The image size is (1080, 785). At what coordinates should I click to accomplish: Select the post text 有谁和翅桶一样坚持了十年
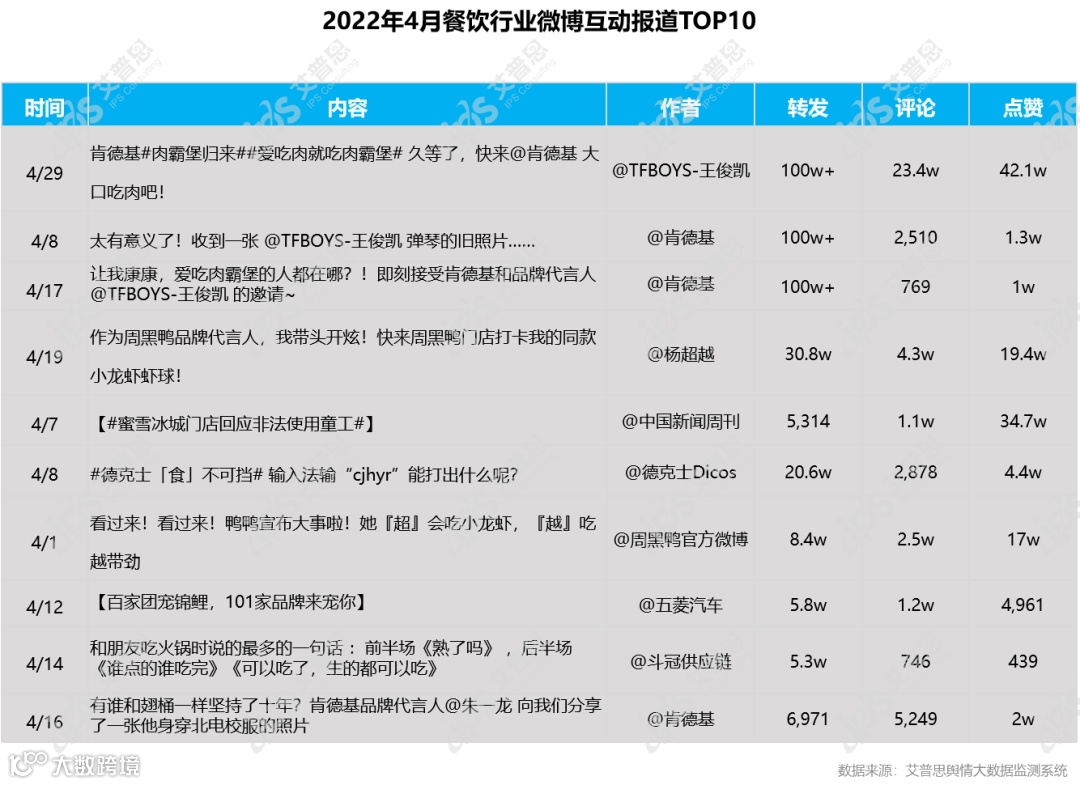(346, 715)
